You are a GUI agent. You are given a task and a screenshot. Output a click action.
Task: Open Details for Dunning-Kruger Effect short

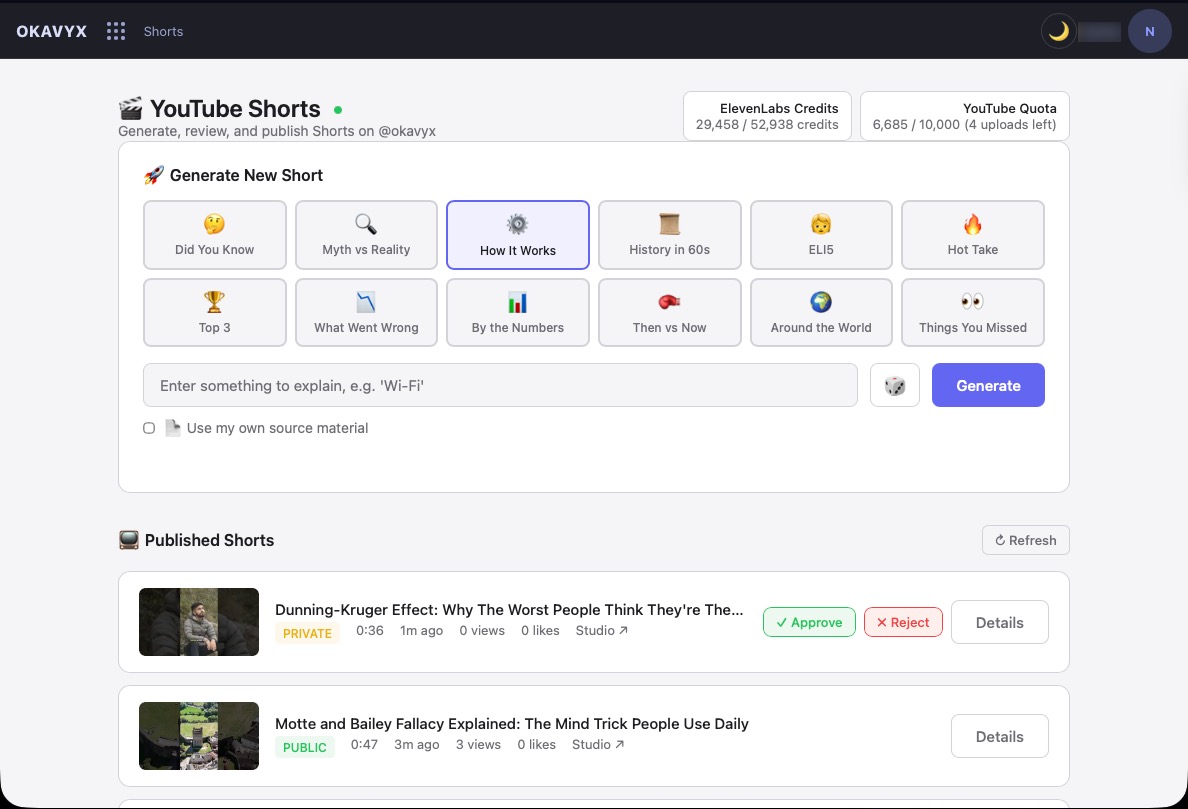[999, 622]
